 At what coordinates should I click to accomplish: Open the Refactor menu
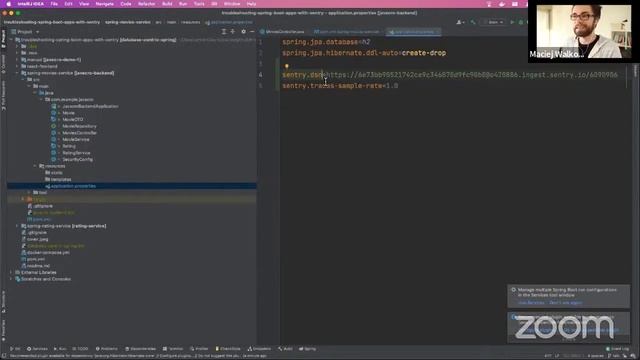(147, 4)
